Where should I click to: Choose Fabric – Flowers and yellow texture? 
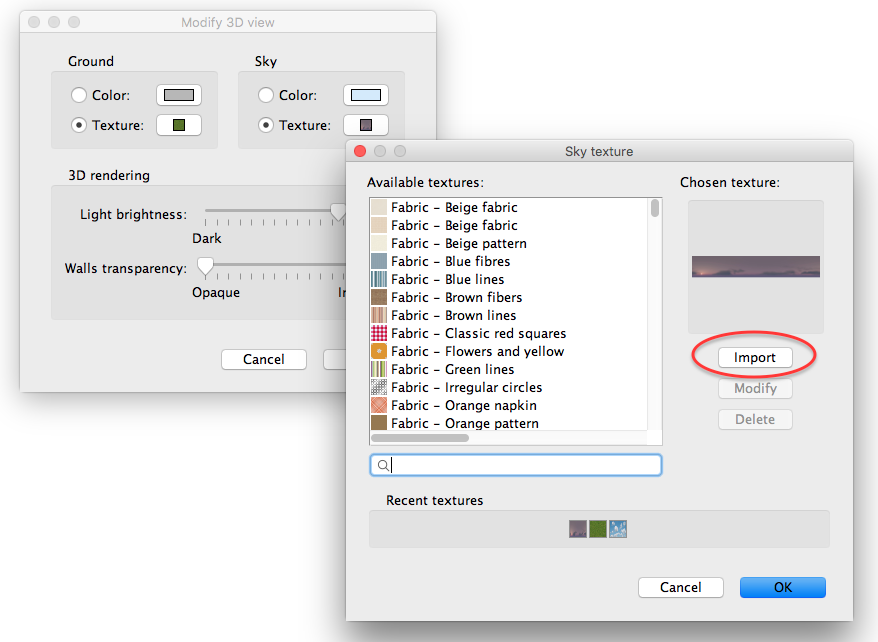477,351
